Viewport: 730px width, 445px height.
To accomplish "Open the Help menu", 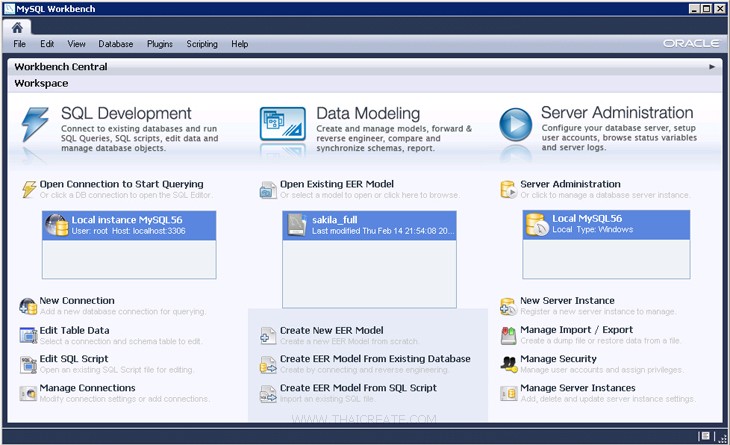I will point(239,44).
